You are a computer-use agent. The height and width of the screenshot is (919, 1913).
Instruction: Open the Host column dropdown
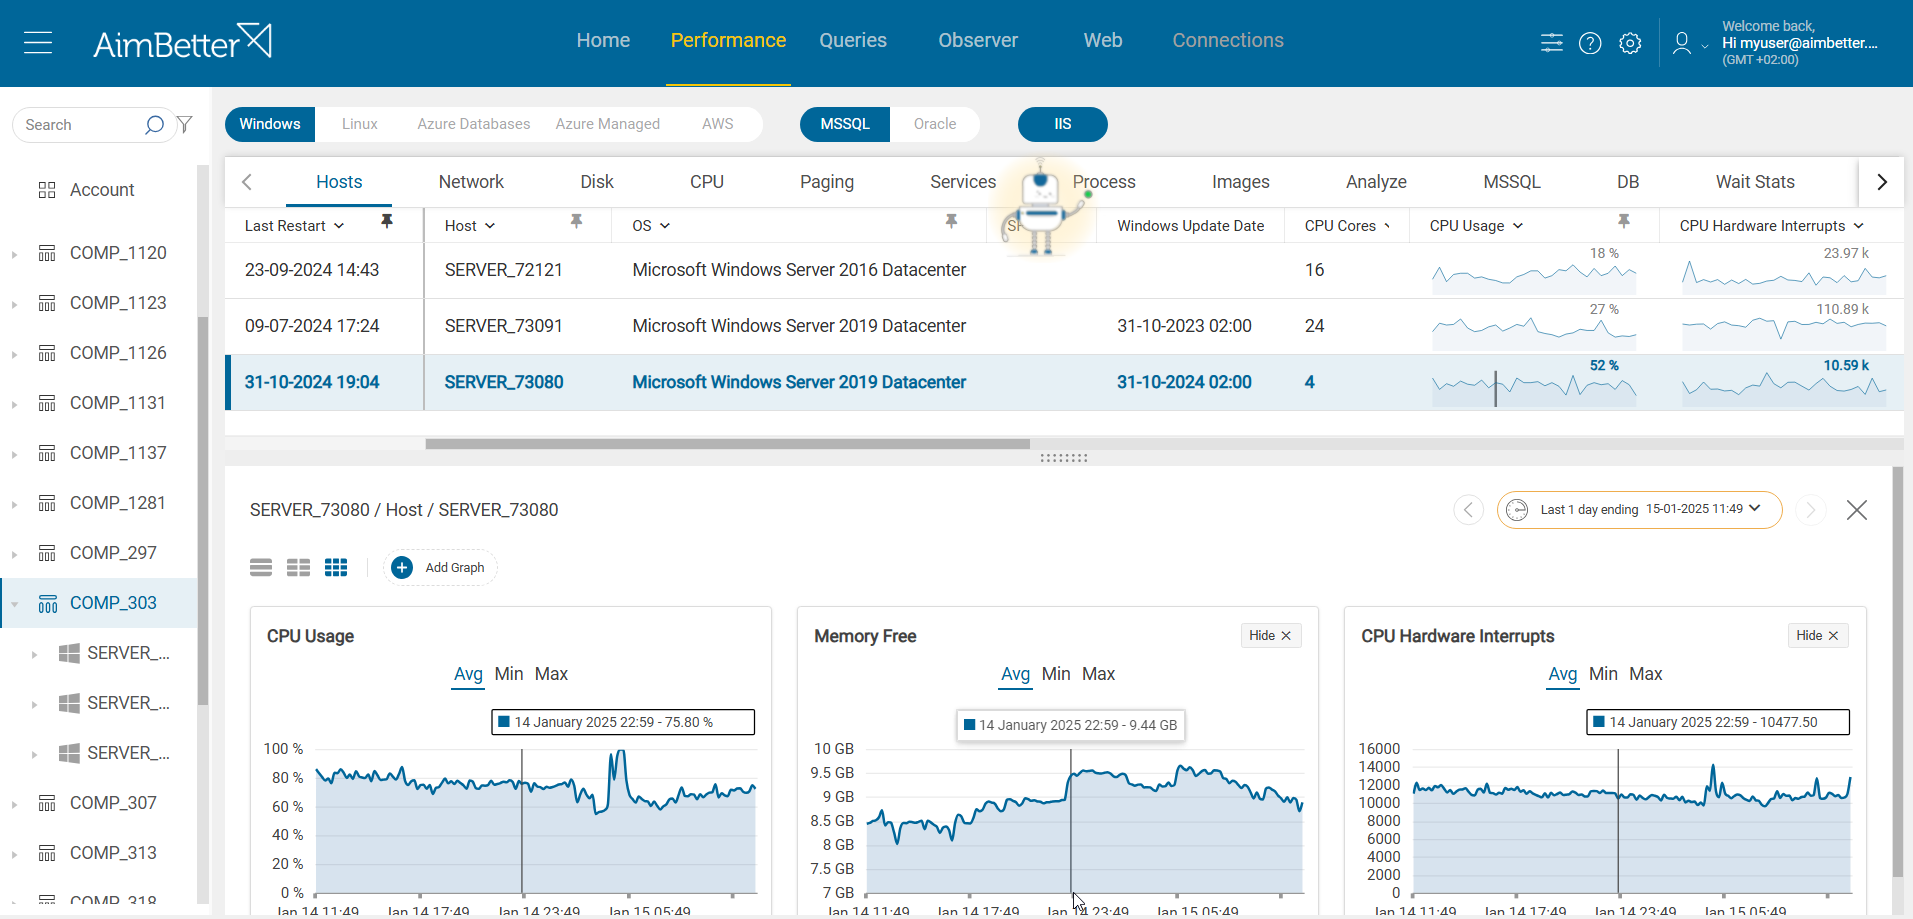click(490, 226)
